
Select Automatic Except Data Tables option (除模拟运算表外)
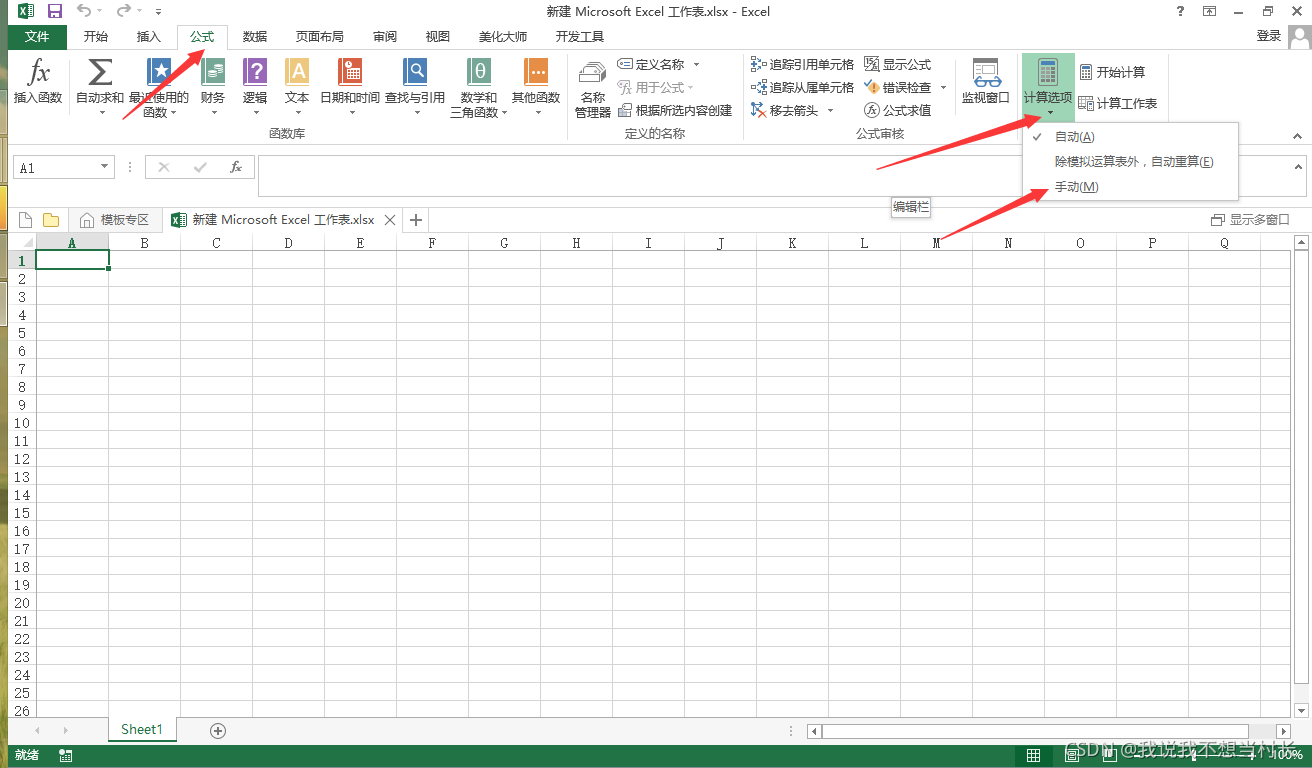pos(1130,161)
